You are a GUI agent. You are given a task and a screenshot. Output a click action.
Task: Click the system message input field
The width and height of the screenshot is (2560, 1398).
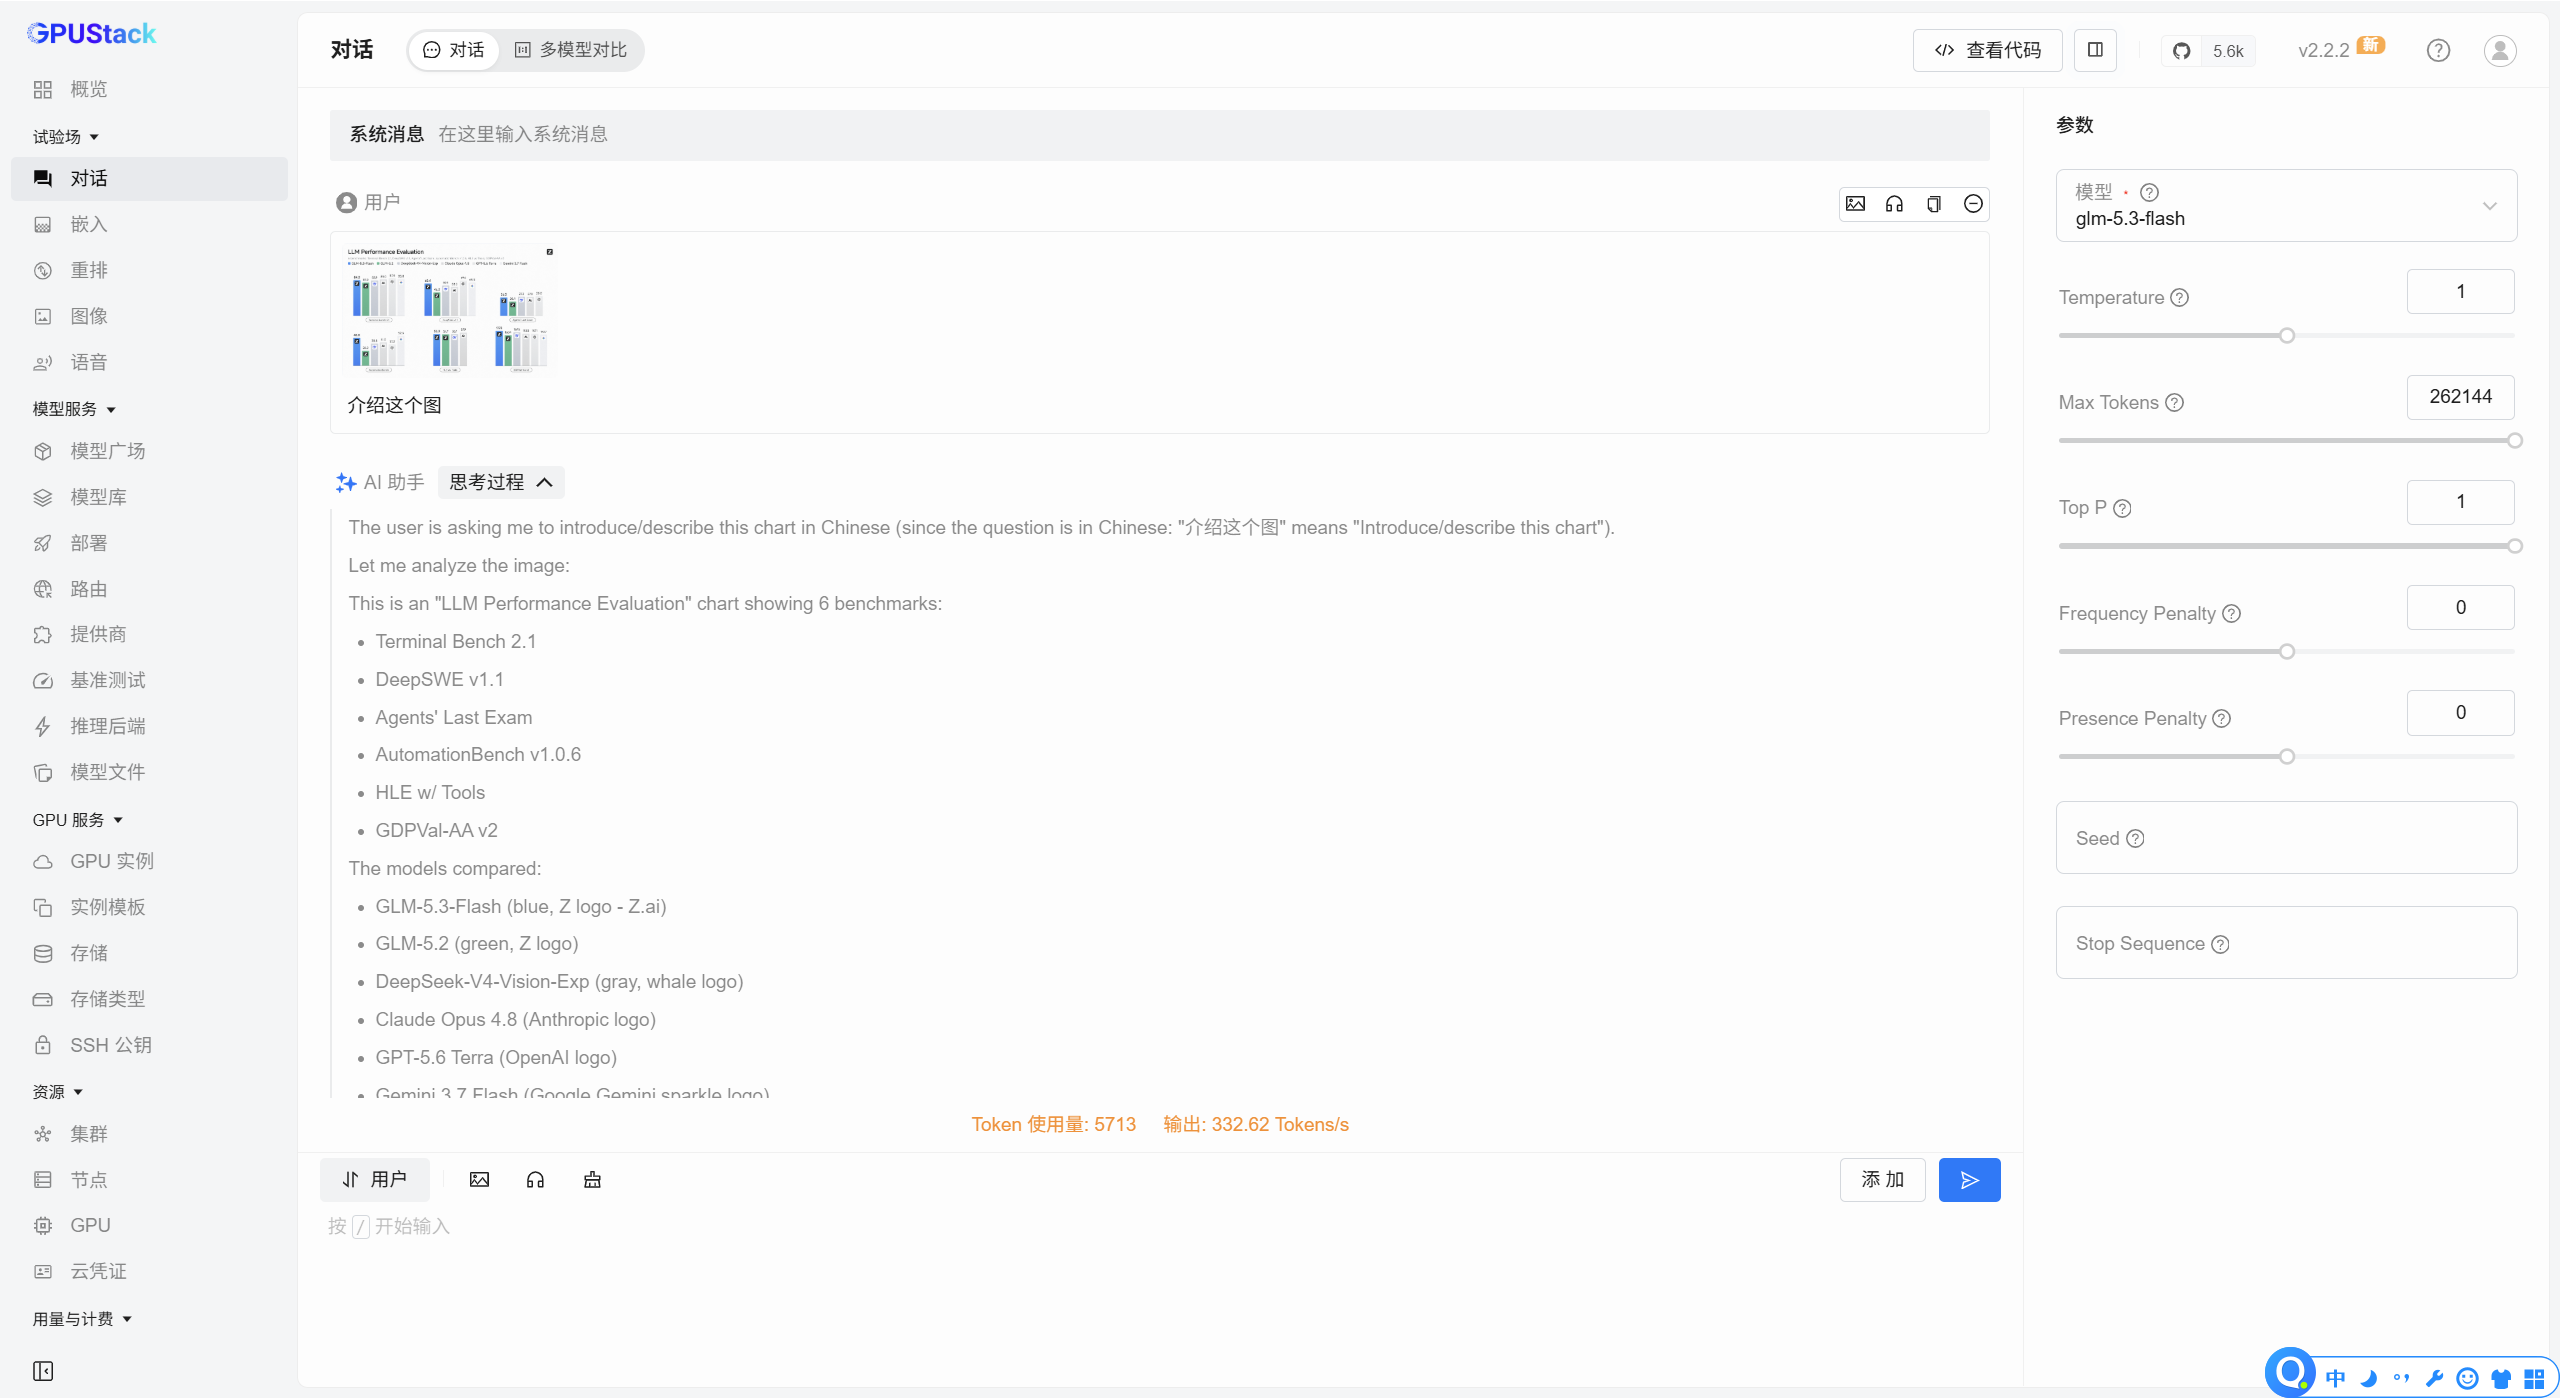[1160, 135]
